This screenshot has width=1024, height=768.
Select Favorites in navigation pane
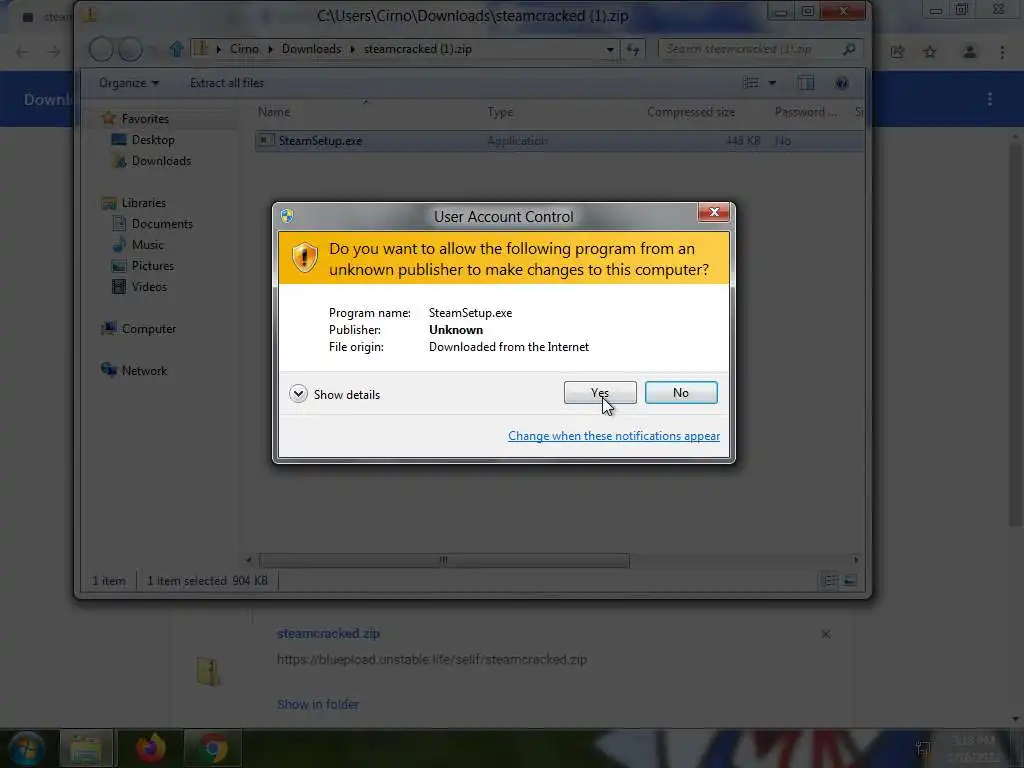[x=145, y=119]
